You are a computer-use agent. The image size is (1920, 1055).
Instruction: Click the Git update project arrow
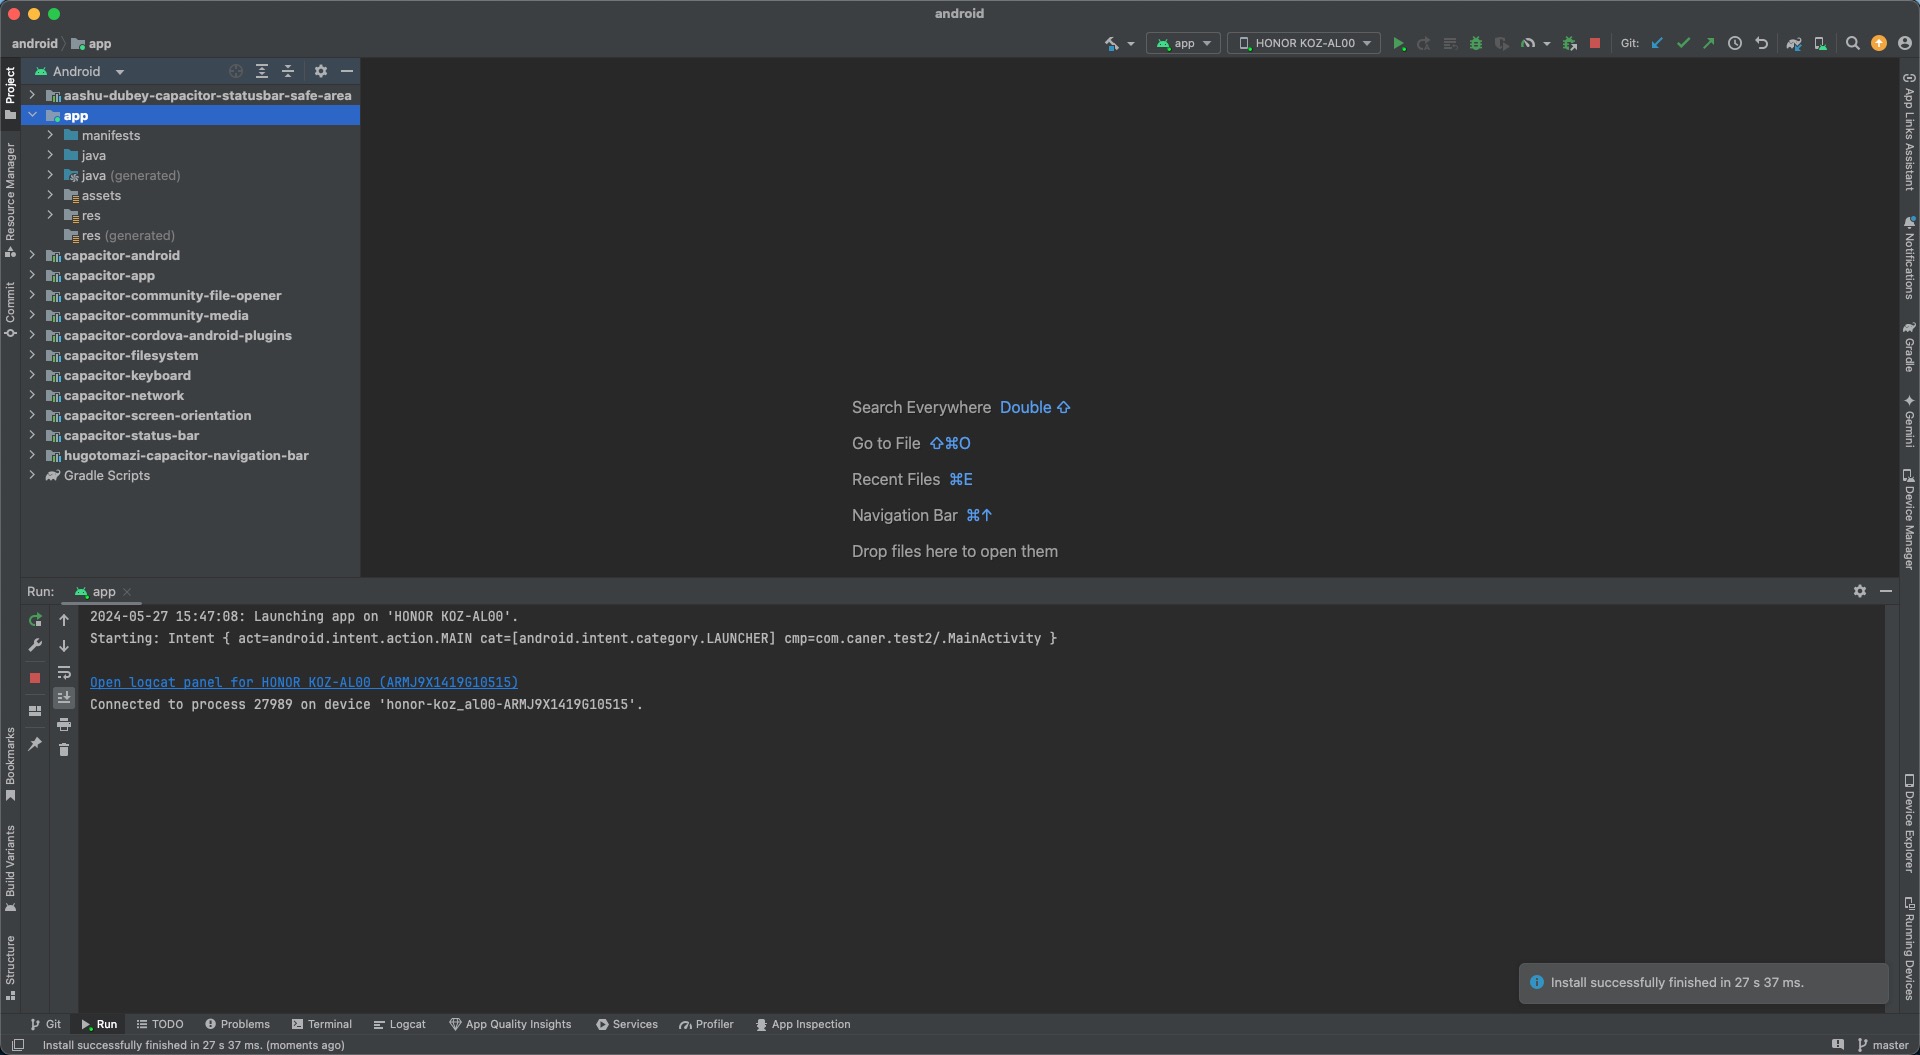click(1657, 44)
